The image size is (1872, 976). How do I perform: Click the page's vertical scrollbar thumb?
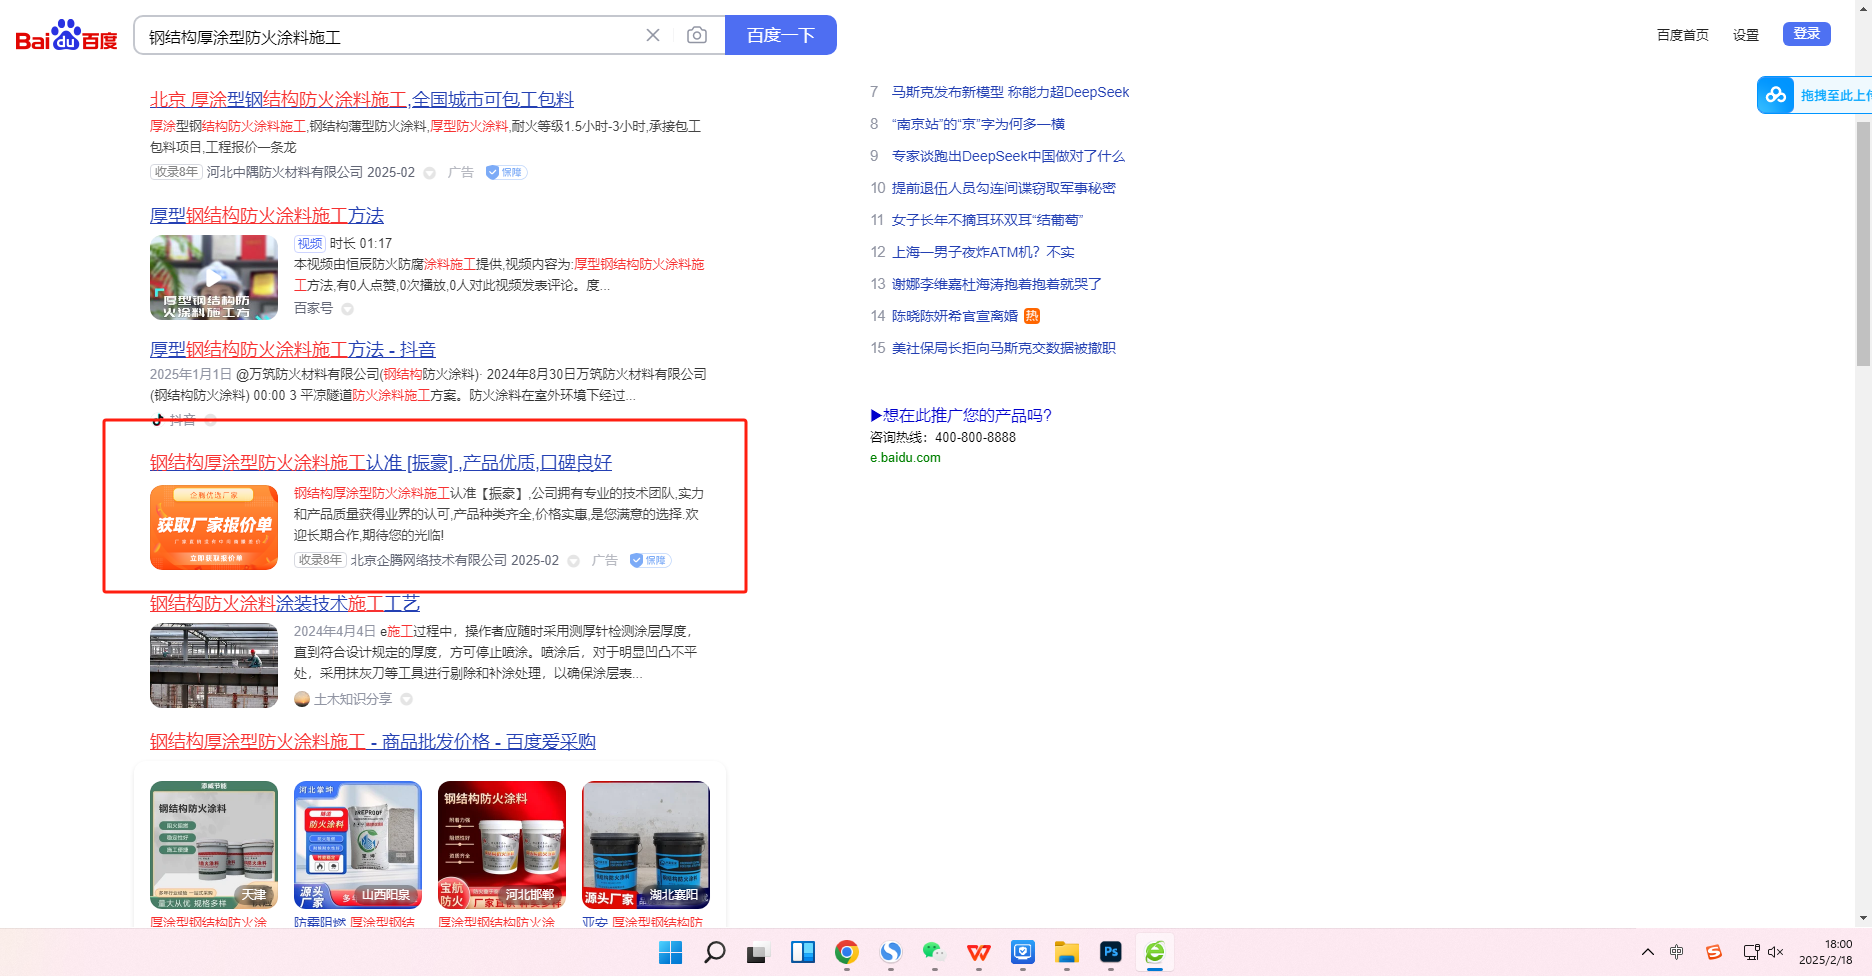click(1863, 240)
